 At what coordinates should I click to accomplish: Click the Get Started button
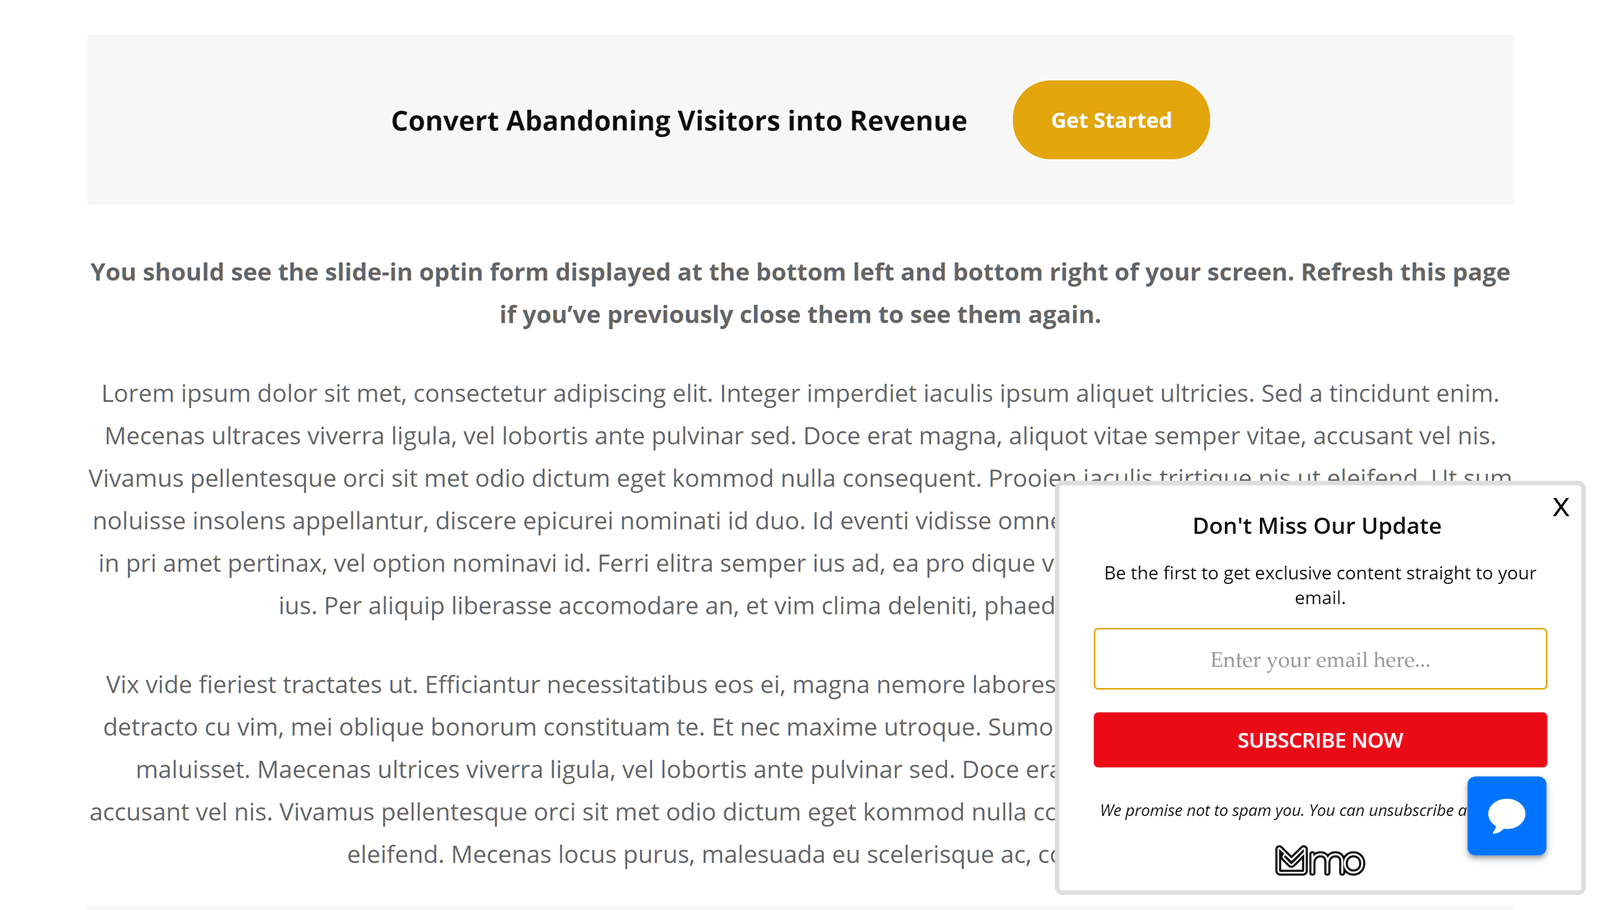point(1110,120)
